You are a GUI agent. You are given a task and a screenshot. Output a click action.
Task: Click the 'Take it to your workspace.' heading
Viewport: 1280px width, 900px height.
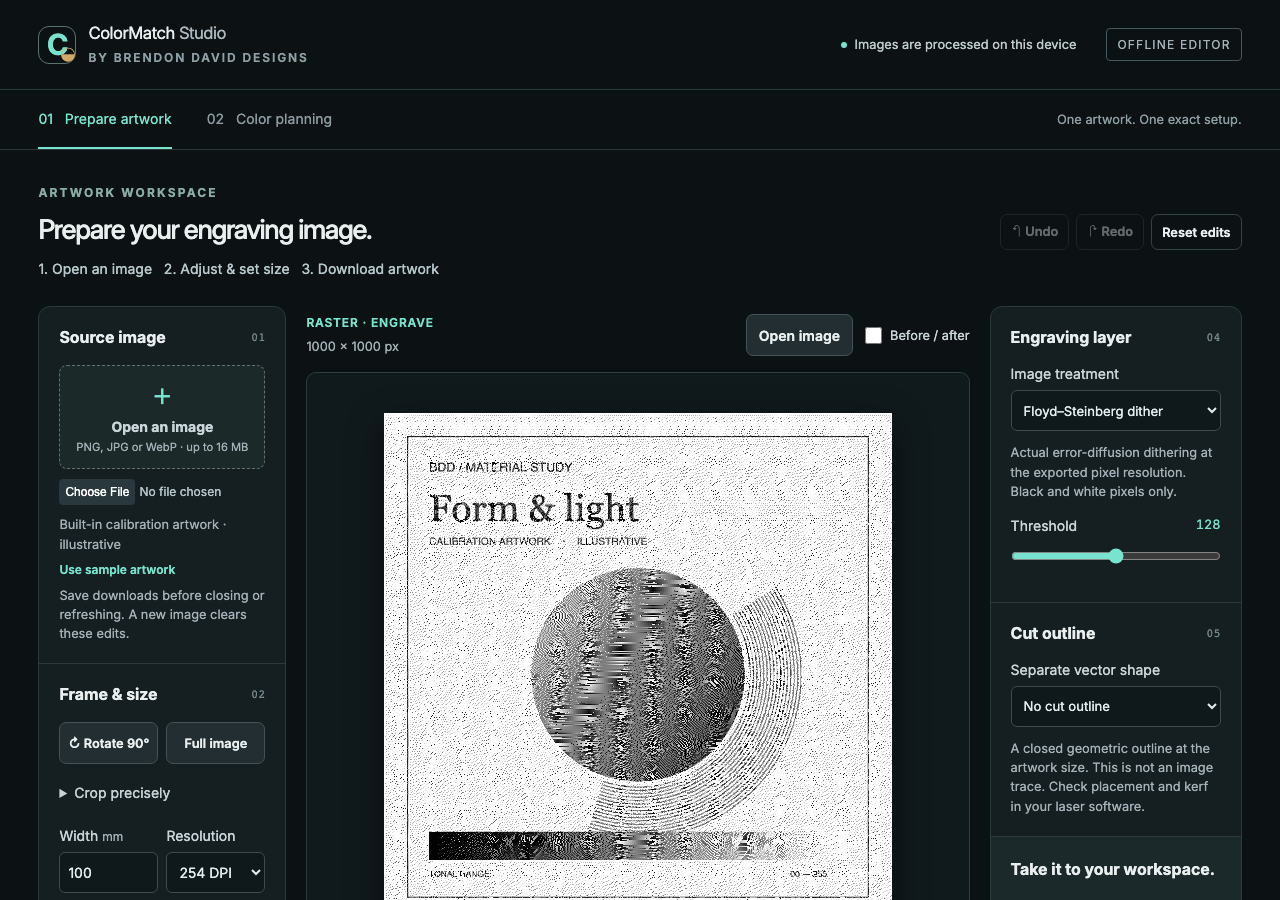(1112, 869)
